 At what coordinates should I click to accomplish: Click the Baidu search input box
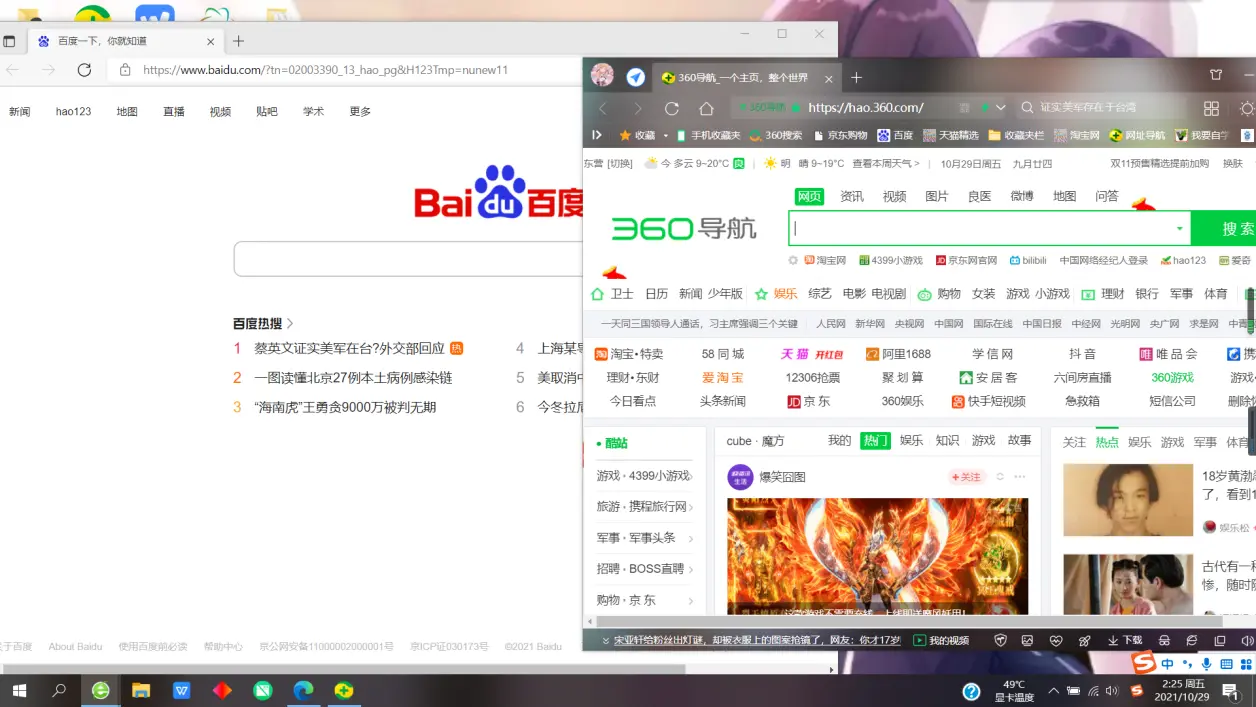(x=408, y=258)
